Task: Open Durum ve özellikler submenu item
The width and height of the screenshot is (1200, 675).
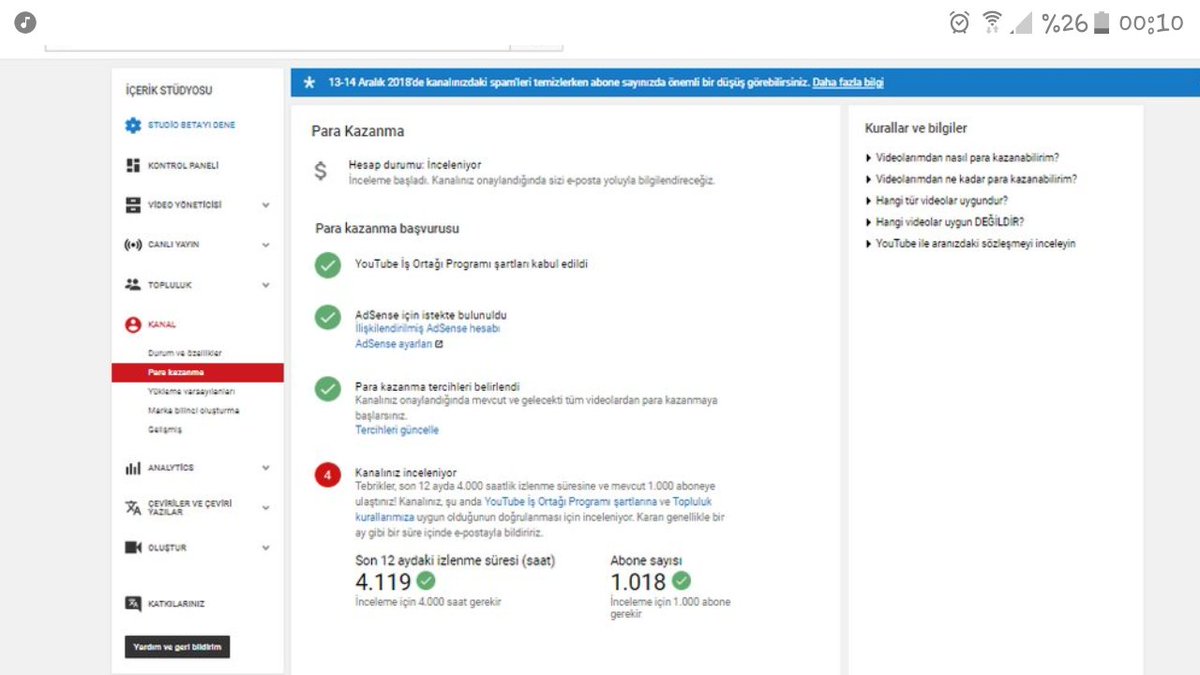Action: [185, 353]
